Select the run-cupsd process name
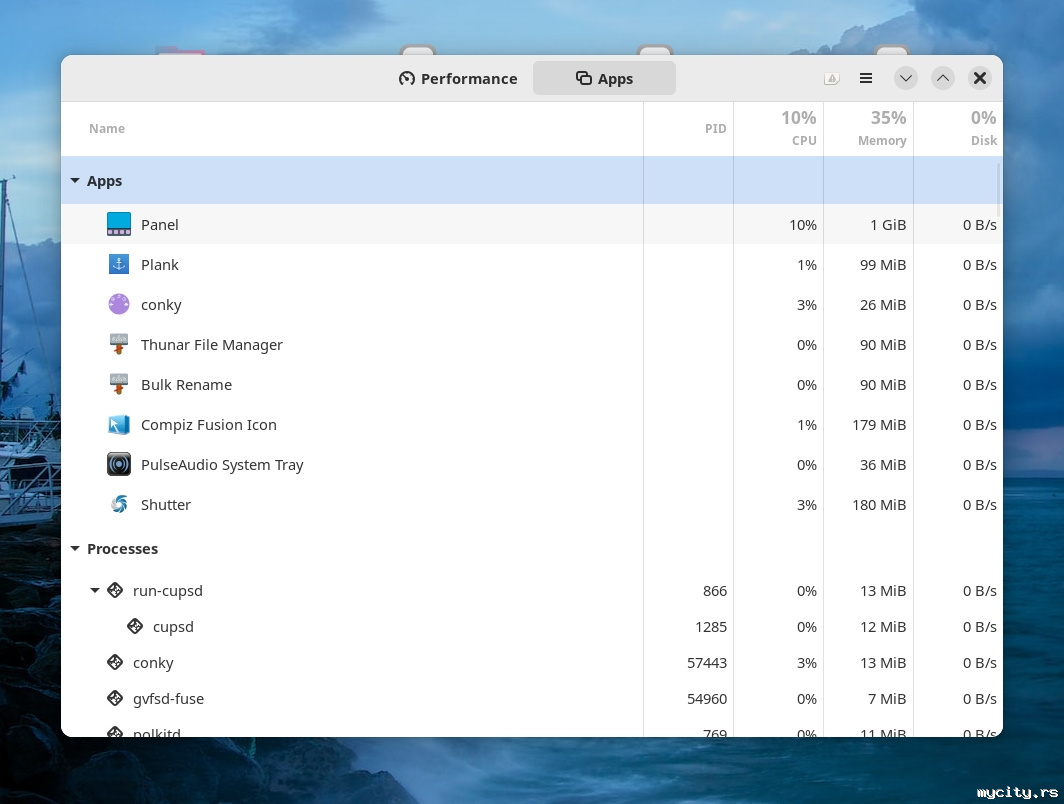Screen dimensions: 1064x804 pos(168,592)
